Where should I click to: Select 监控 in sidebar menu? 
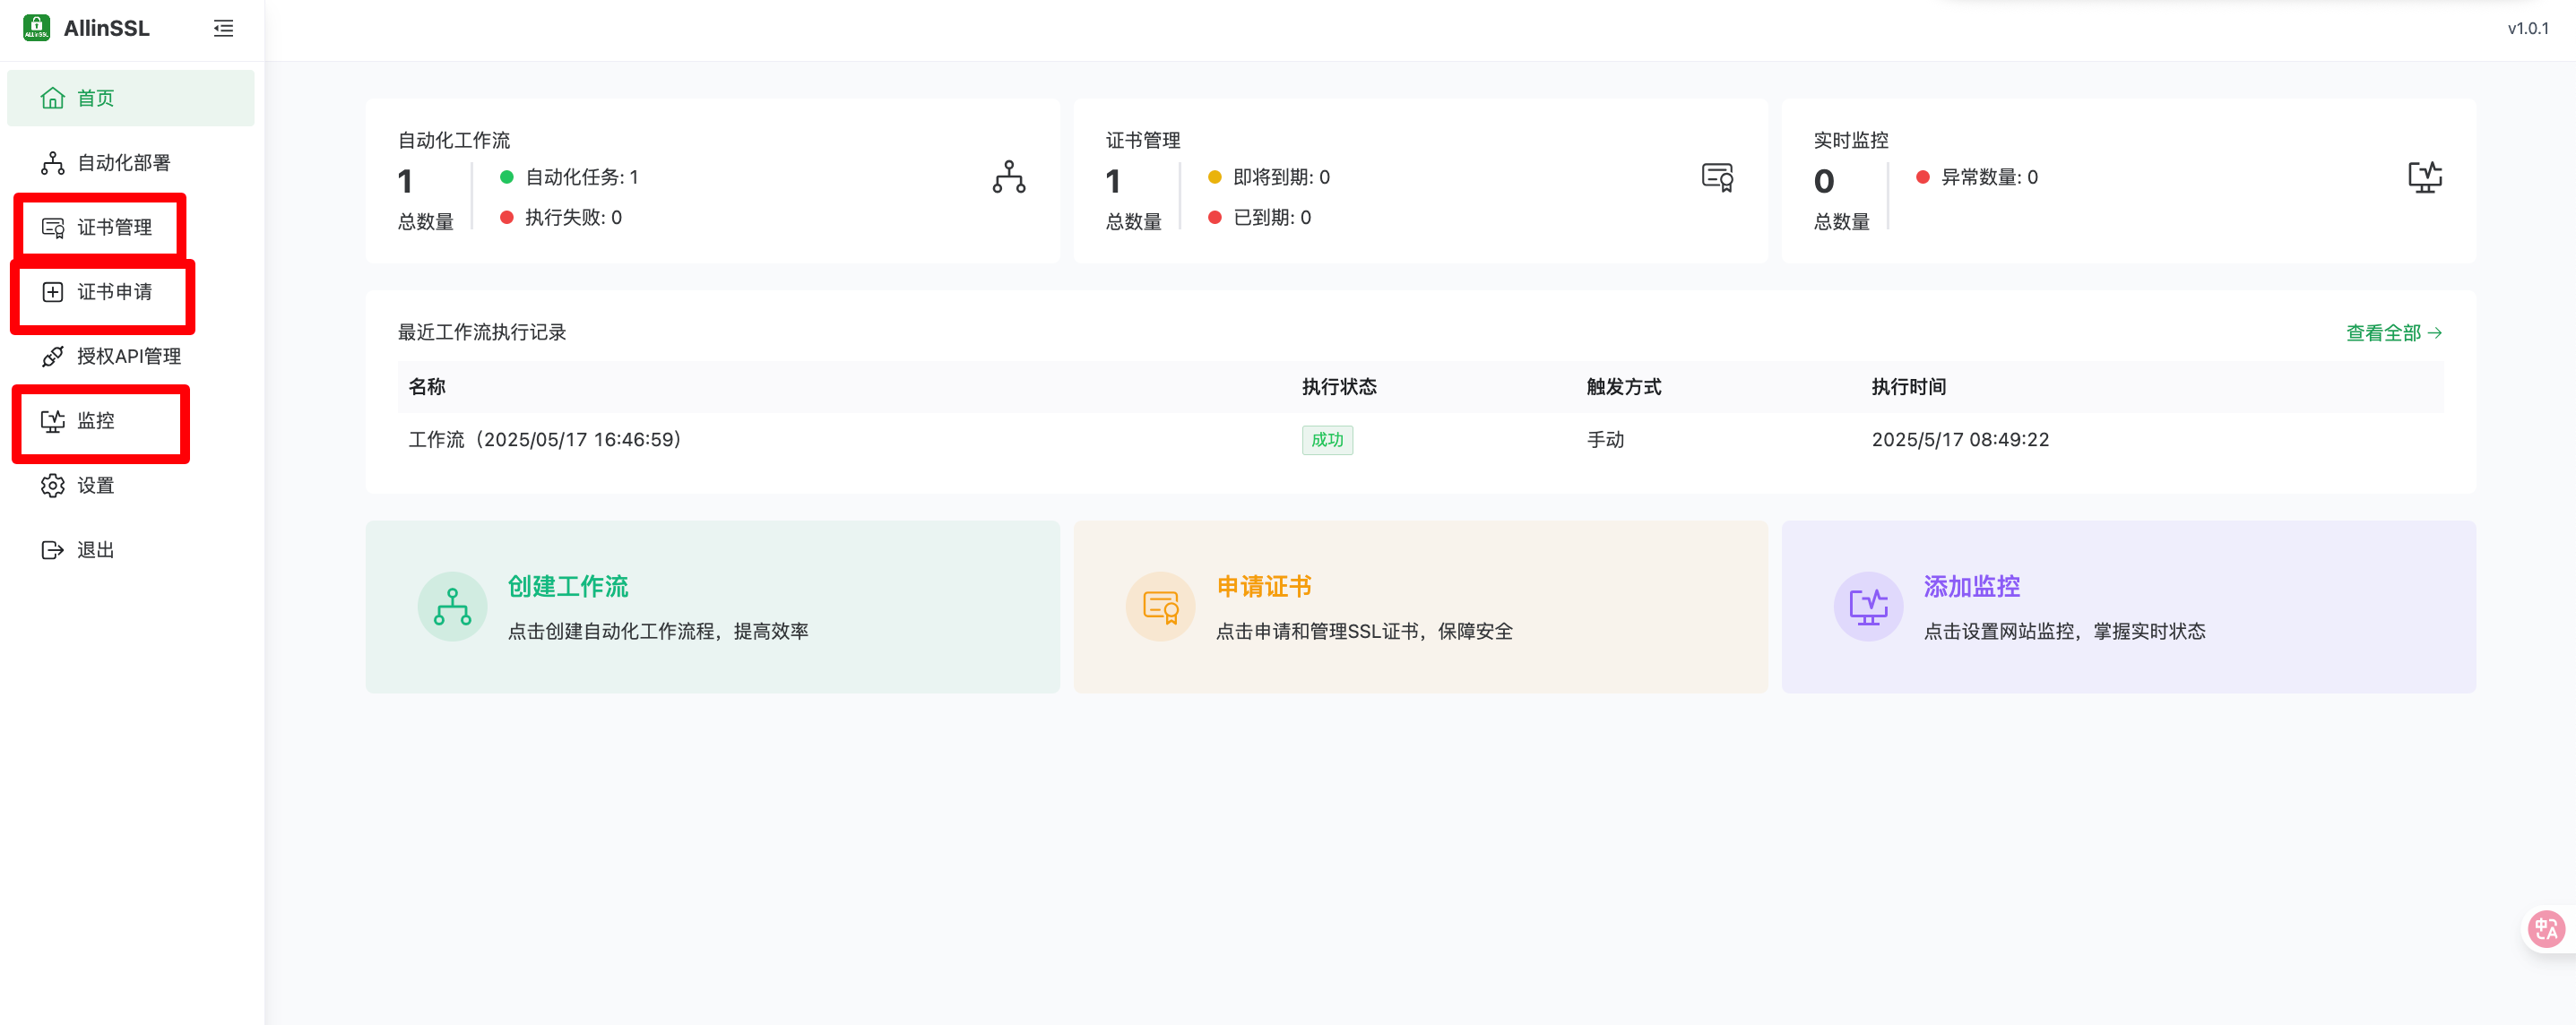(96, 421)
